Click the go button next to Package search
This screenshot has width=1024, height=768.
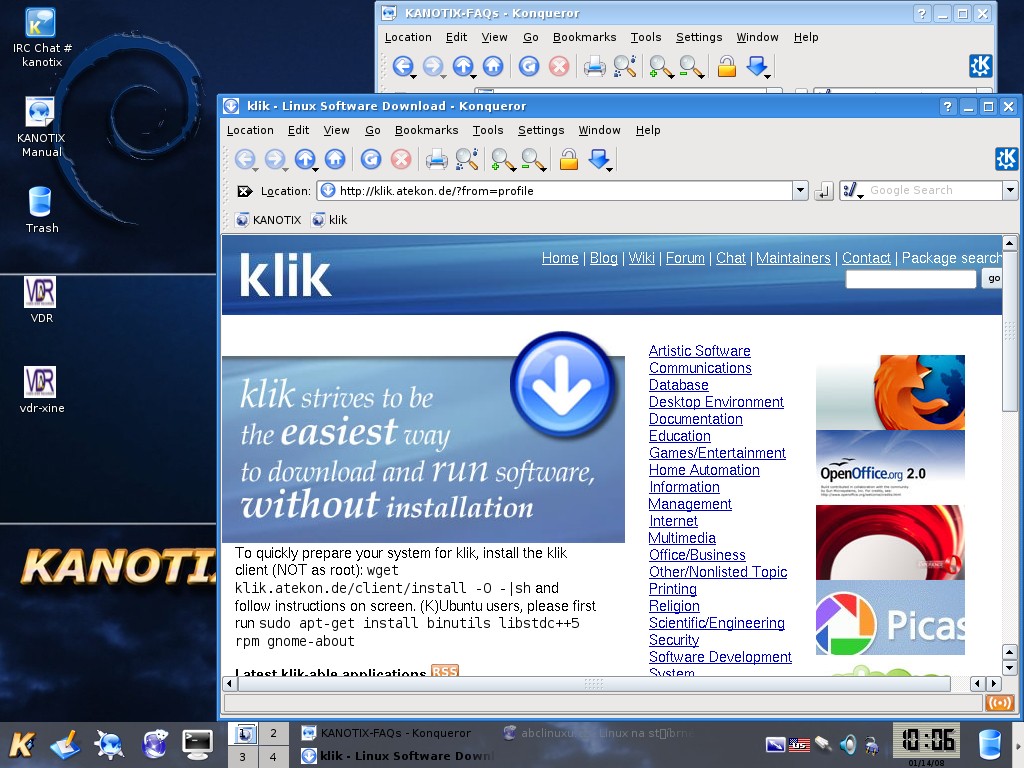pyautogui.click(x=993, y=279)
